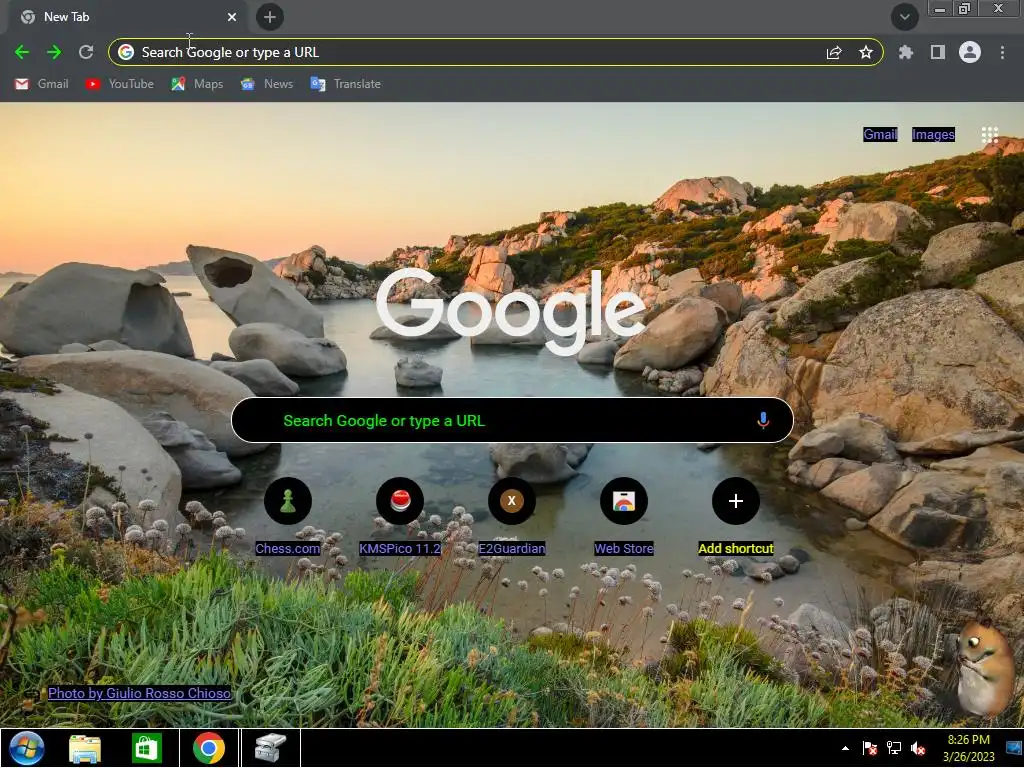Open File Explorer from the taskbar
This screenshot has height=768, width=1024.
tap(85, 748)
